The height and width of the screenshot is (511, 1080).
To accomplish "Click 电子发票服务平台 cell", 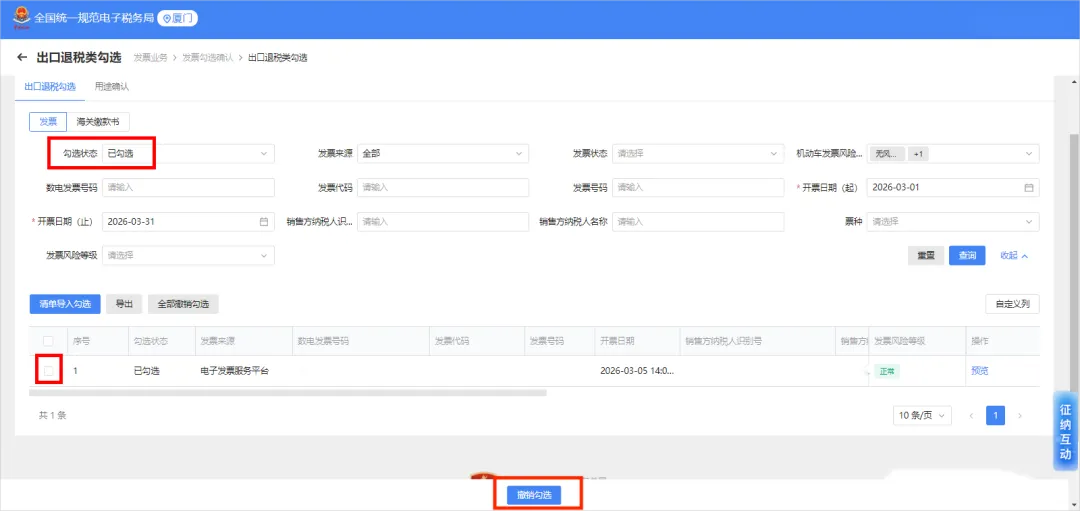I will click(x=234, y=371).
